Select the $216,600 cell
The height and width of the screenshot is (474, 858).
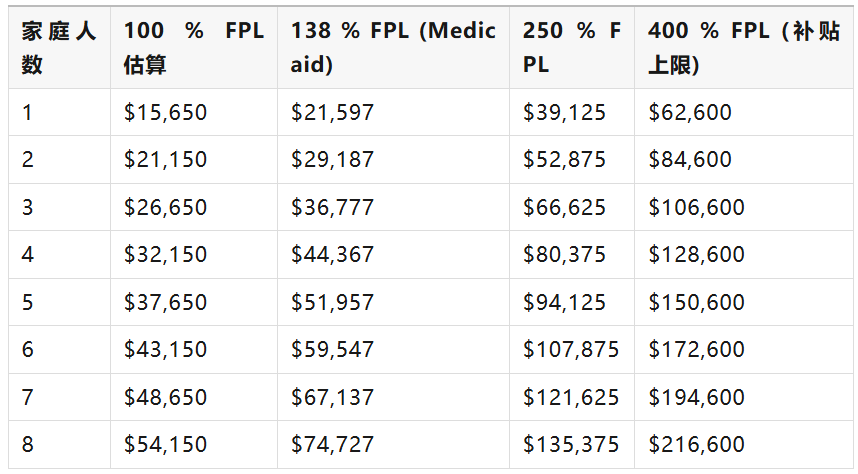point(696,445)
